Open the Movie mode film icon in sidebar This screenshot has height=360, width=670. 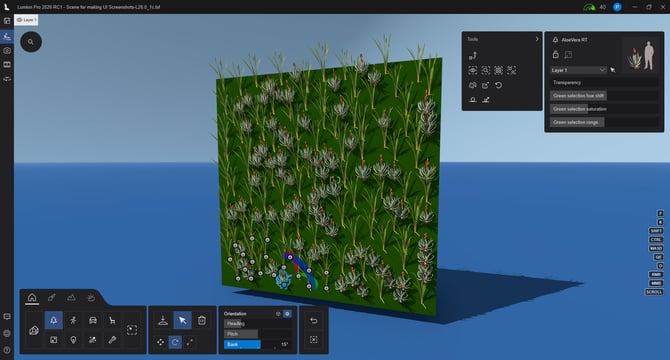click(7, 64)
